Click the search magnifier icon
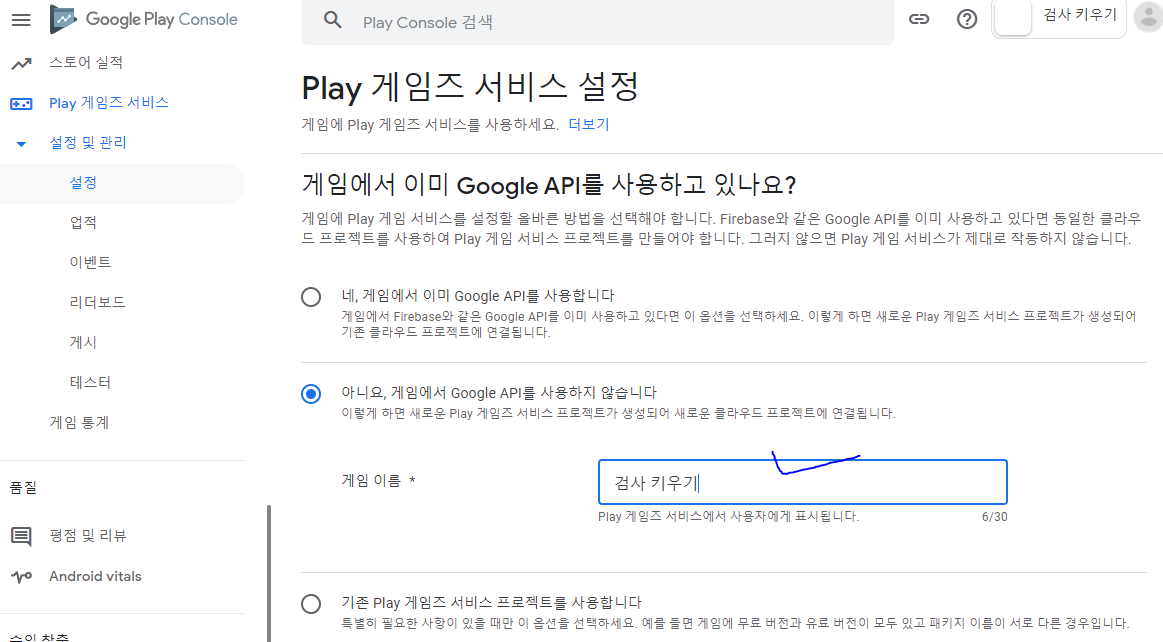Viewport: 1163px width, 642px height. pos(333,21)
